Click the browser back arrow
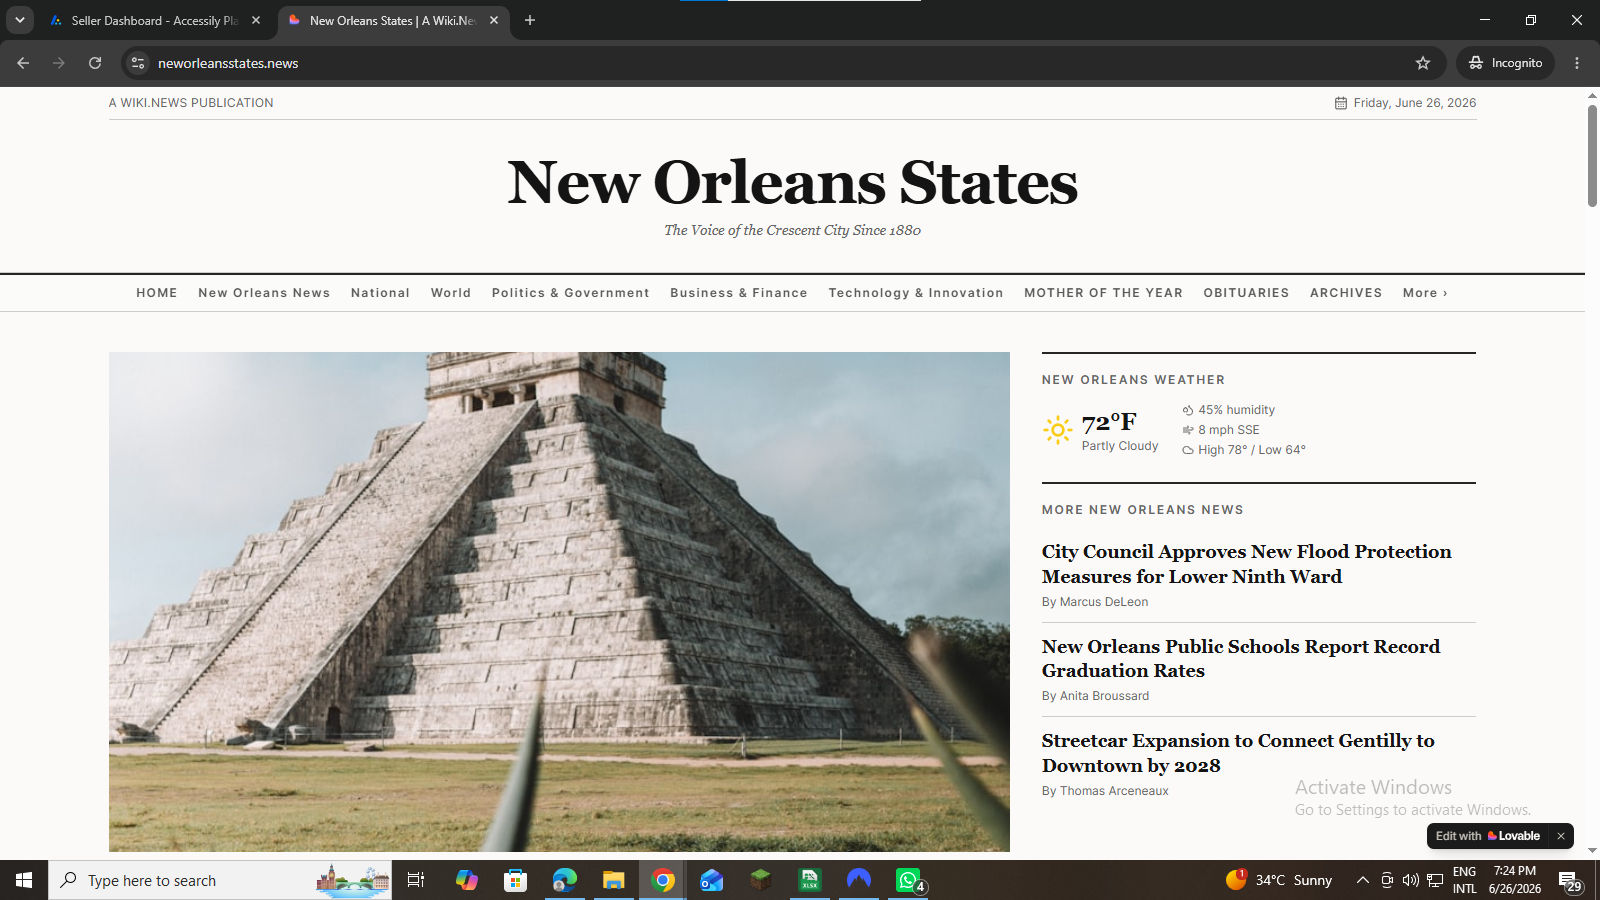Viewport: 1600px width, 900px height. [x=23, y=63]
